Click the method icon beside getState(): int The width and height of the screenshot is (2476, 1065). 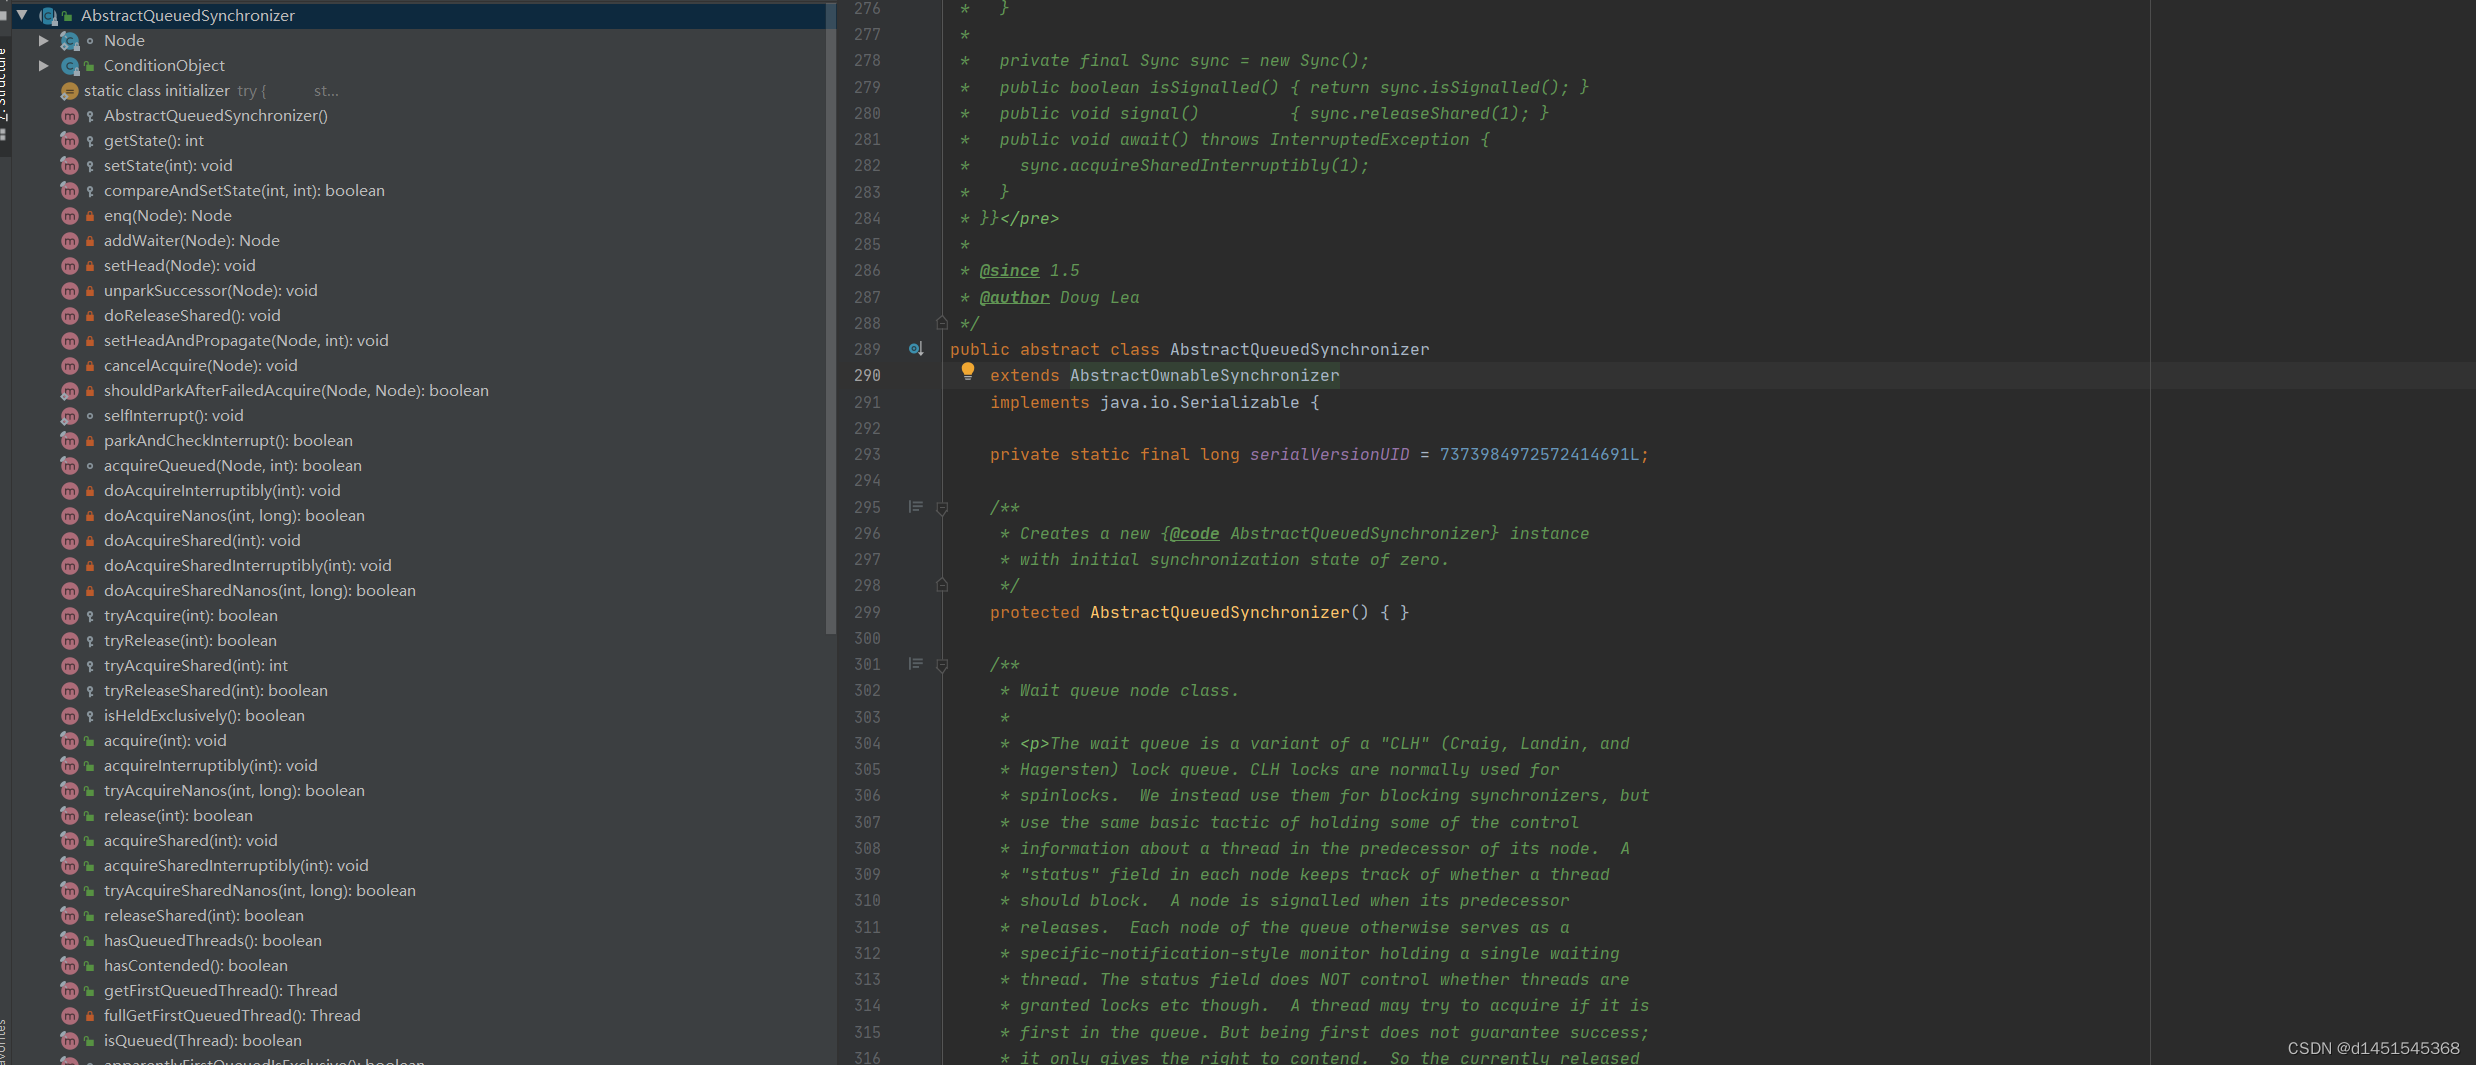click(x=69, y=140)
